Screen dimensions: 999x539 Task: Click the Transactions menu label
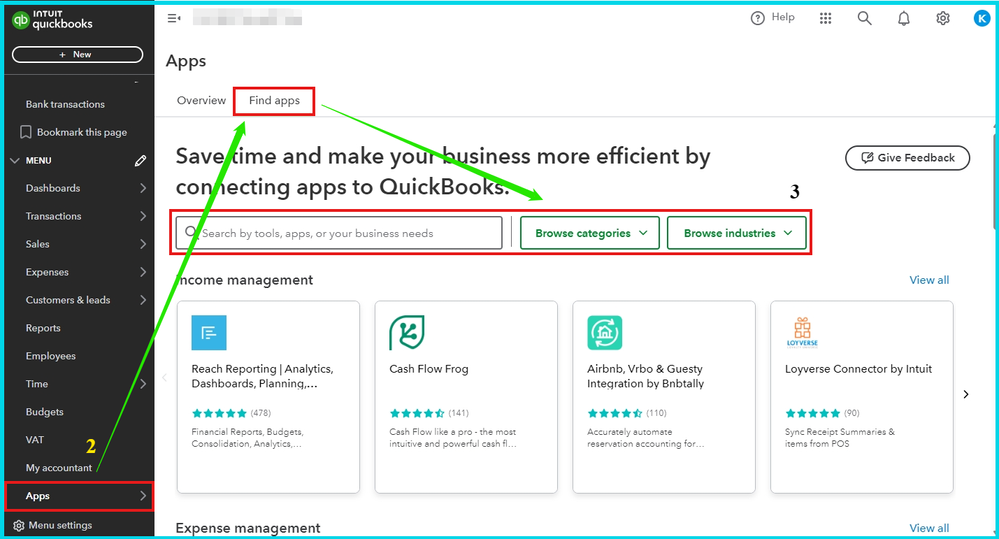click(54, 217)
